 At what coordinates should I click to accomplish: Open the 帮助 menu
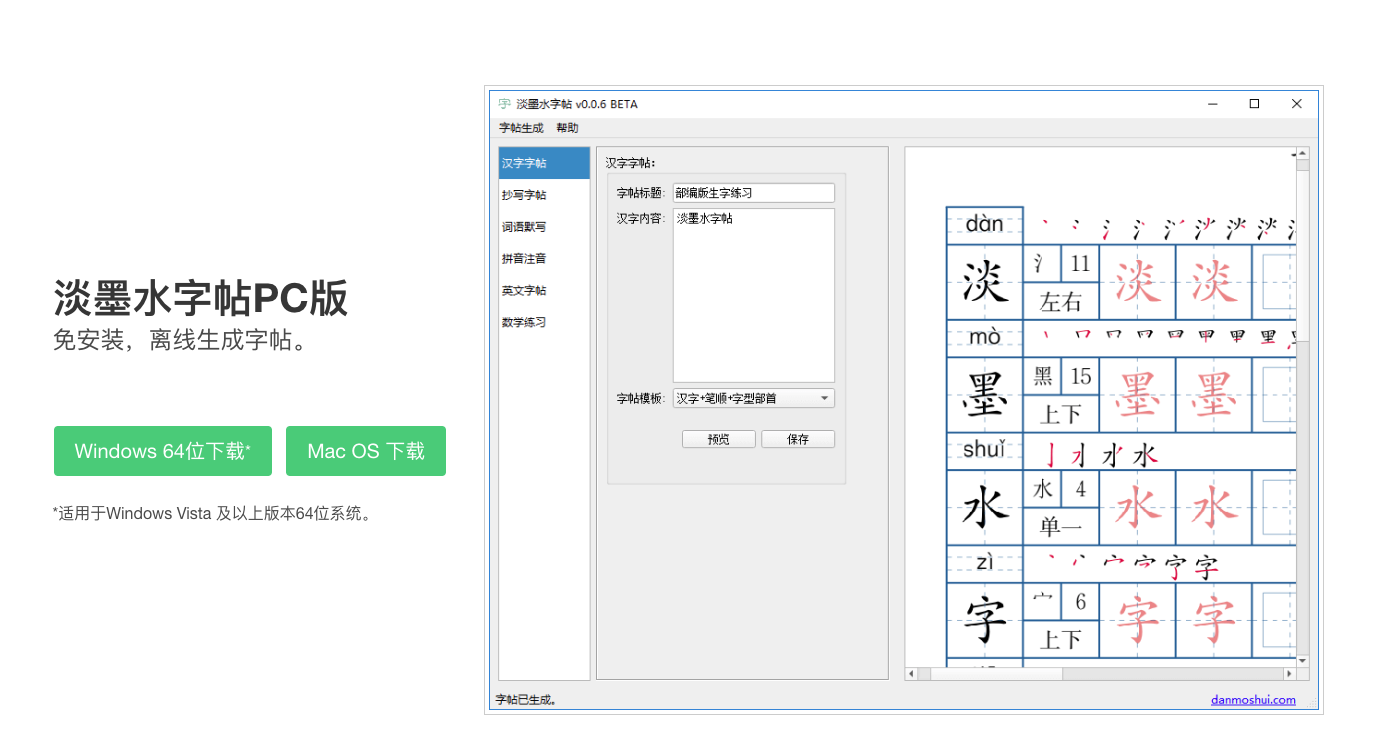click(567, 128)
